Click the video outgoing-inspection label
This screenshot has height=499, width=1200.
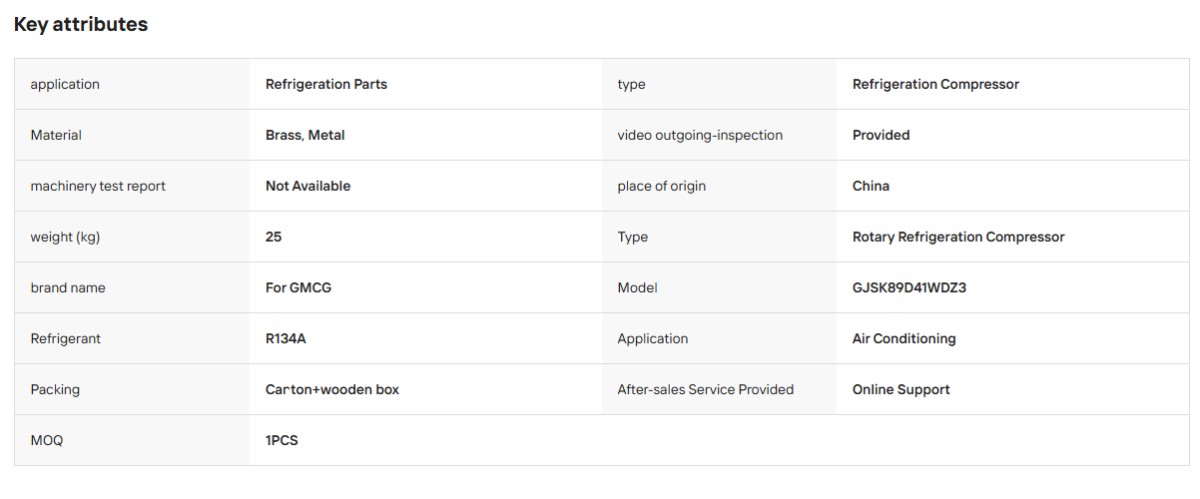(x=700, y=135)
